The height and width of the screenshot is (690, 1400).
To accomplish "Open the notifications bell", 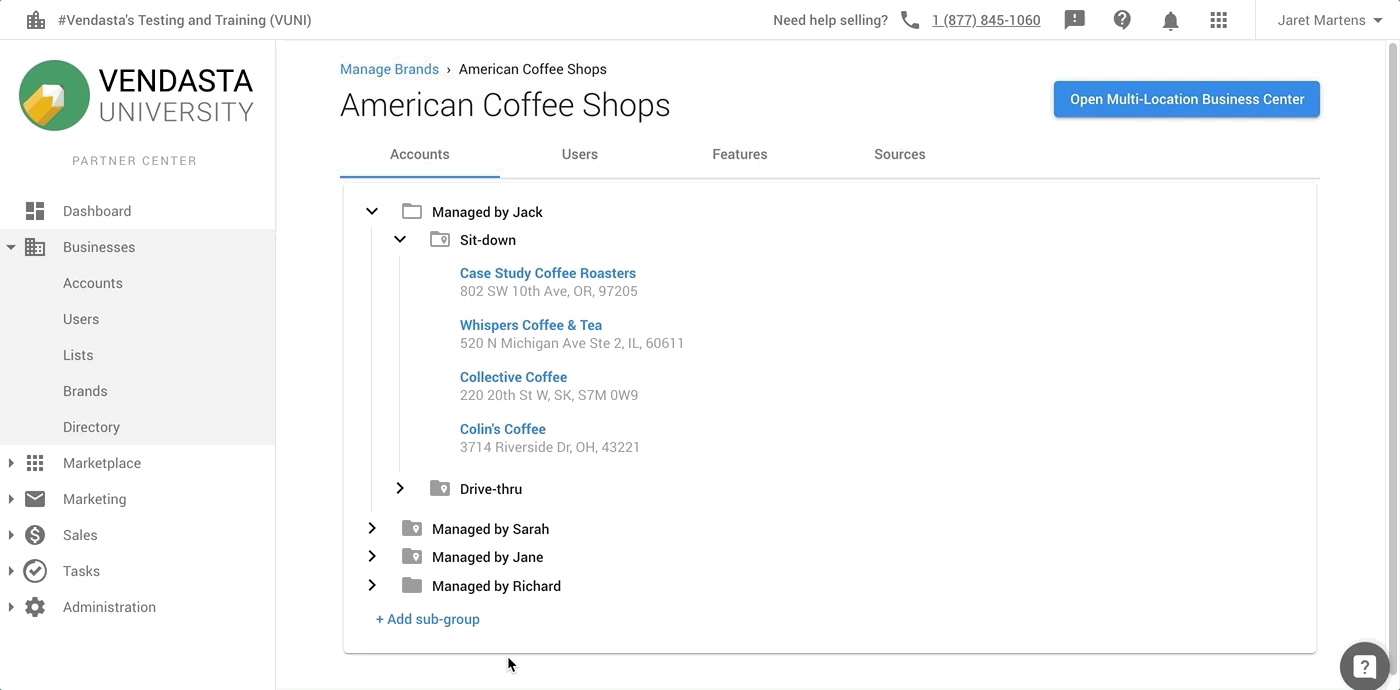I will click(x=1171, y=21).
